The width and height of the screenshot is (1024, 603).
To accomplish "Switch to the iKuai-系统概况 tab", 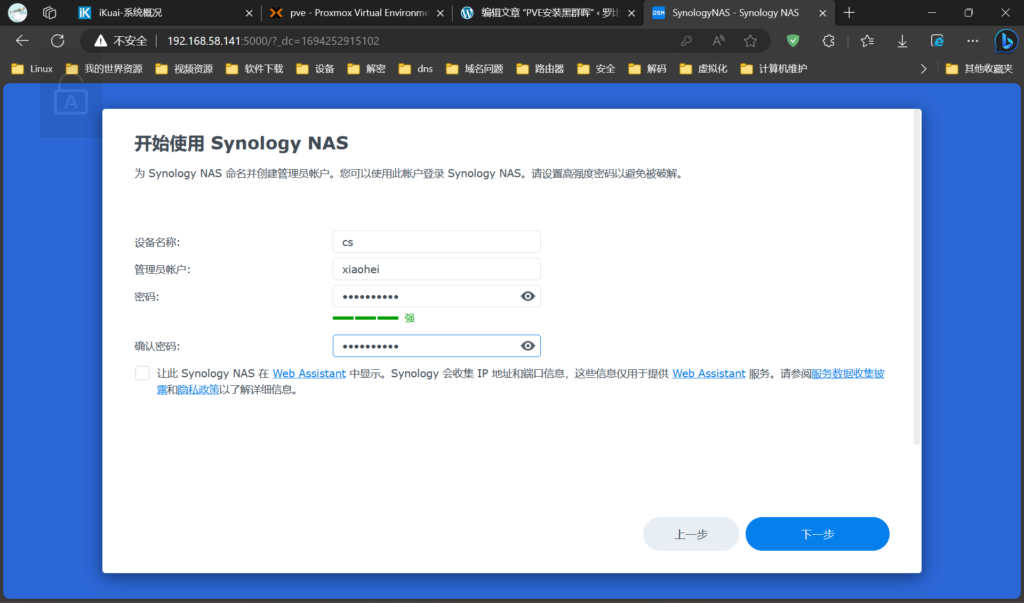I will pos(160,13).
